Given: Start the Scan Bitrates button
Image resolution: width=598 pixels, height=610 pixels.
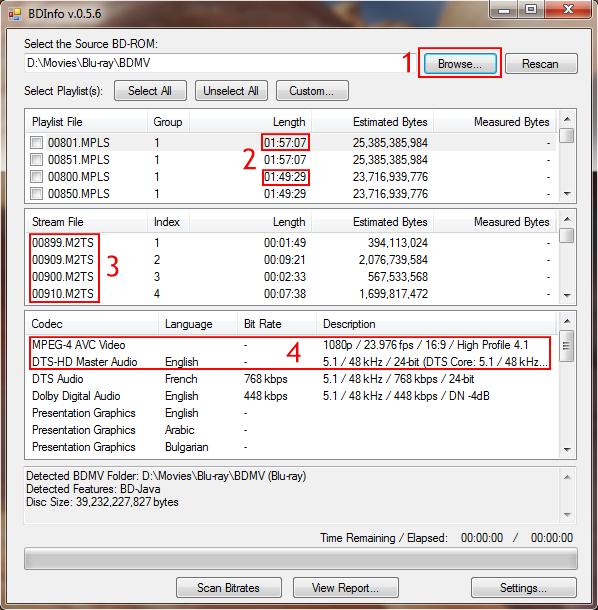Looking at the screenshot, I should click(229, 587).
